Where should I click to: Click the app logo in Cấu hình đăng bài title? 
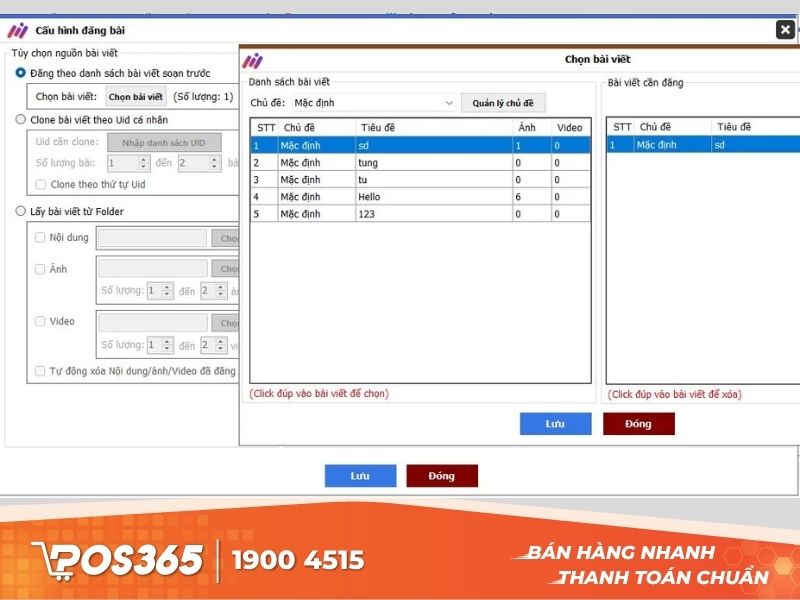(17, 31)
